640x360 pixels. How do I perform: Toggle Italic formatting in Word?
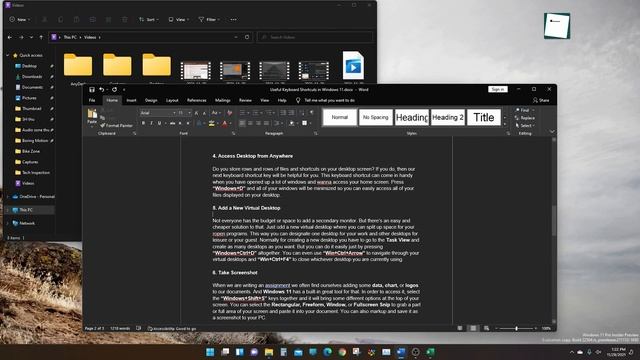click(151, 123)
